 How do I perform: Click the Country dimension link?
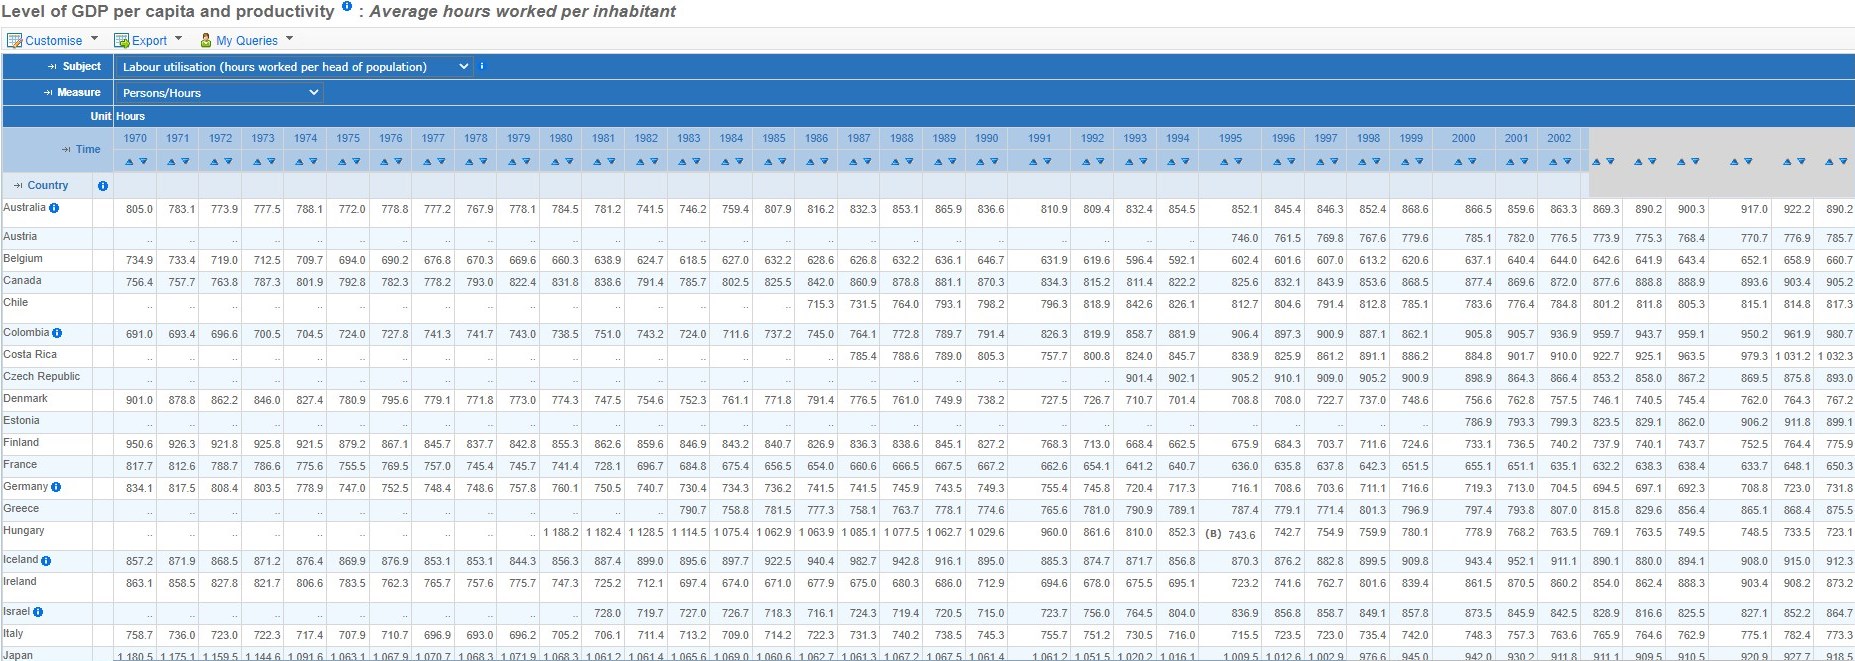pos(48,186)
